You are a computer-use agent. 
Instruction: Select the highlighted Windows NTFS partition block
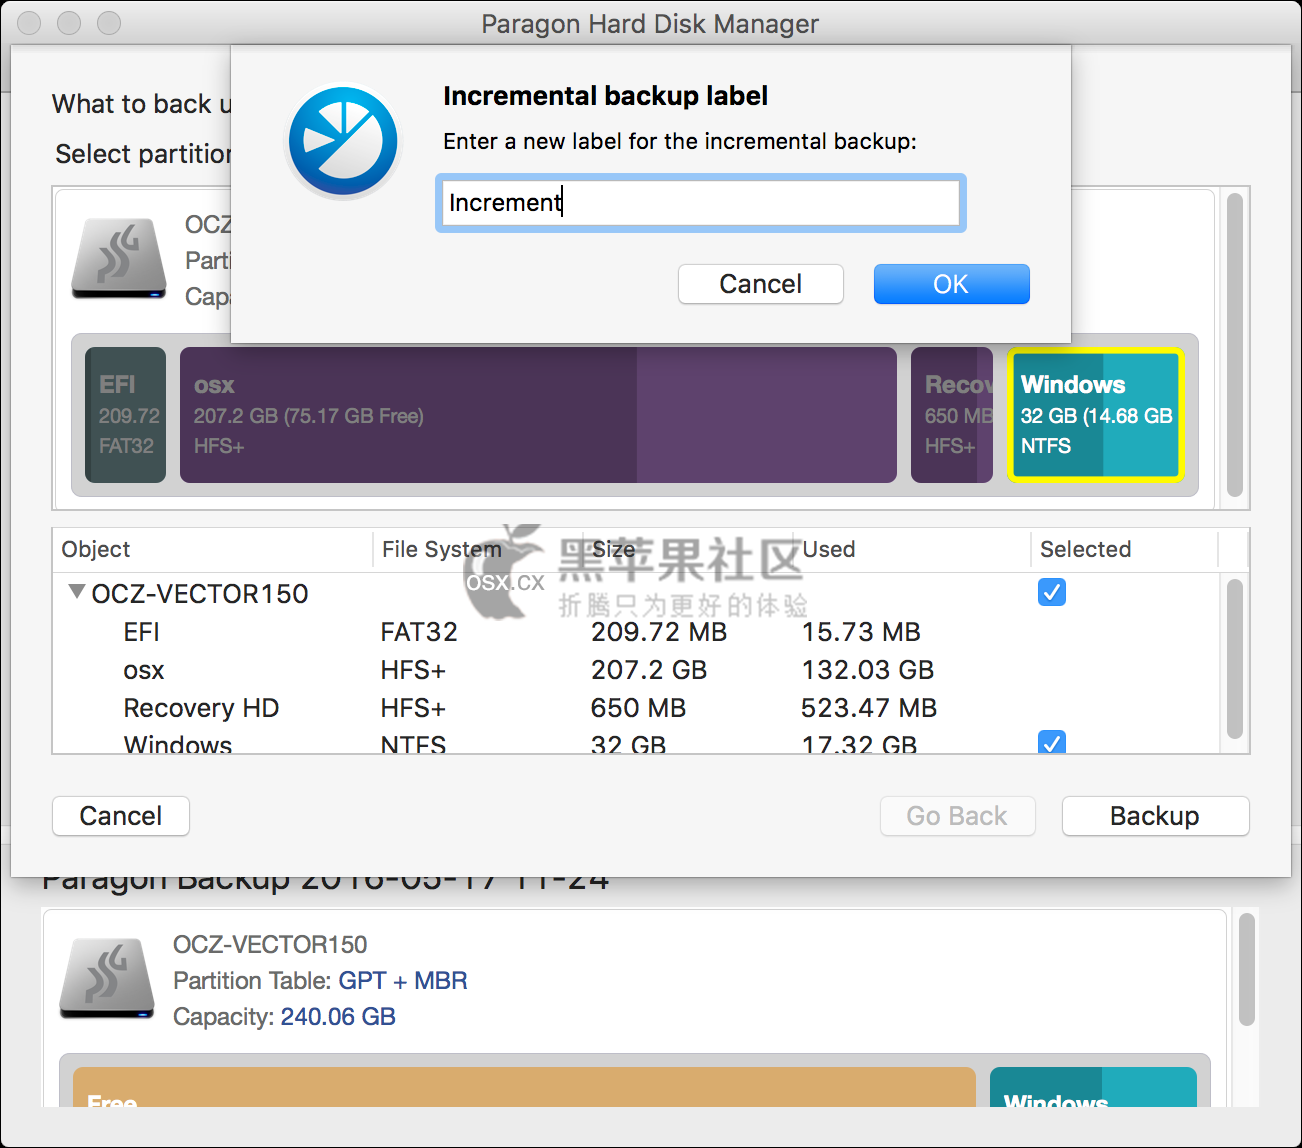[1096, 415]
